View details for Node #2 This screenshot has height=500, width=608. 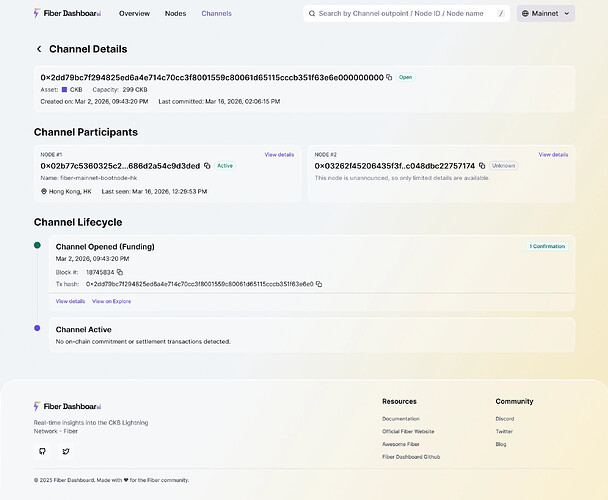(553, 155)
